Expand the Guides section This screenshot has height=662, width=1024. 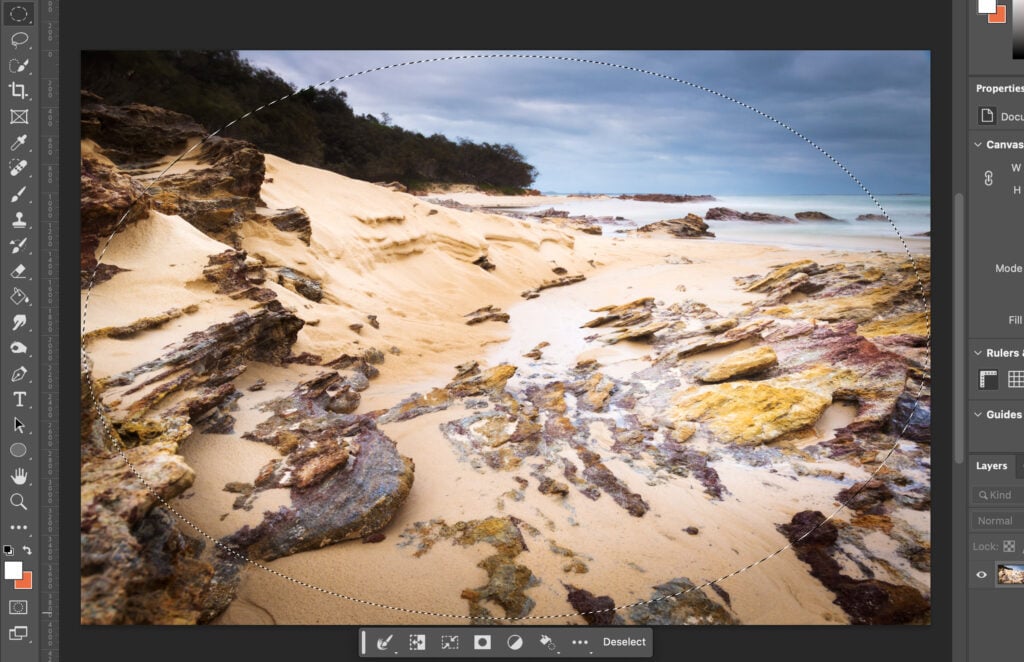pyautogui.click(x=977, y=414)
